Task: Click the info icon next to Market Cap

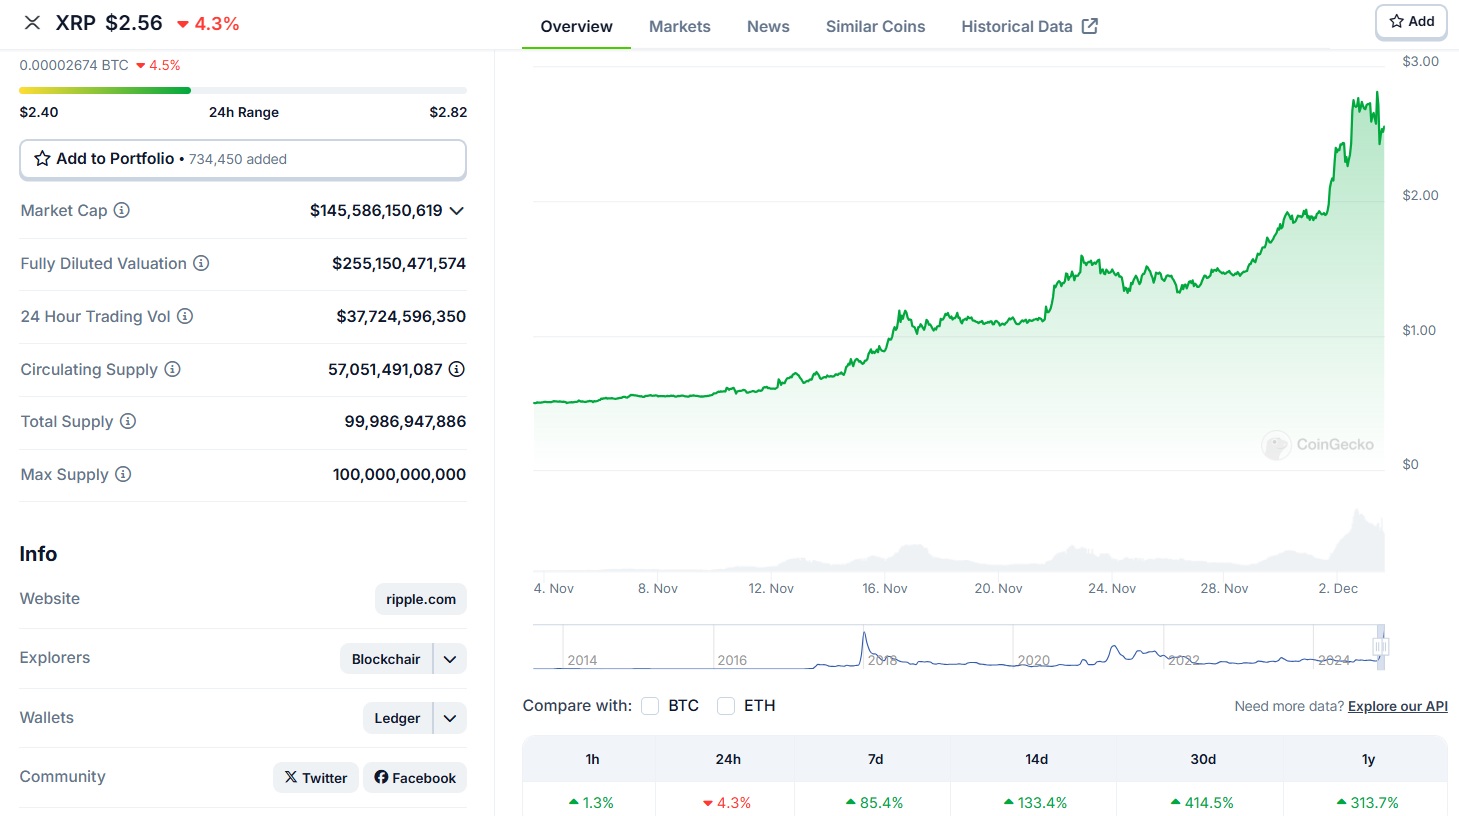Action: click(x=121, y=210)
